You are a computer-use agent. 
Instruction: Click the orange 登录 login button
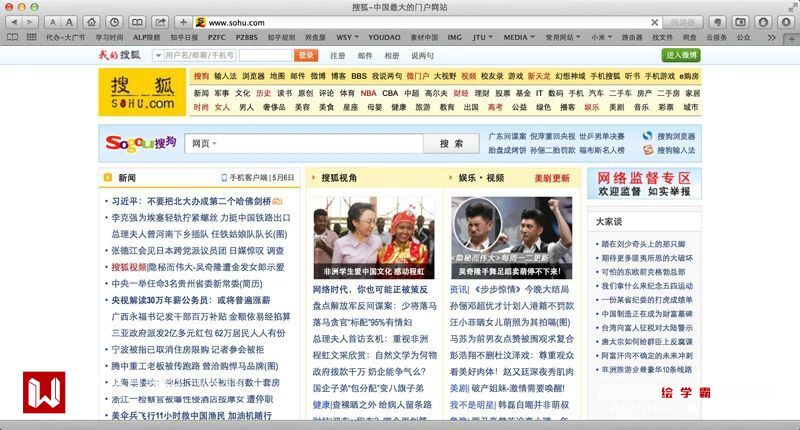306,55
